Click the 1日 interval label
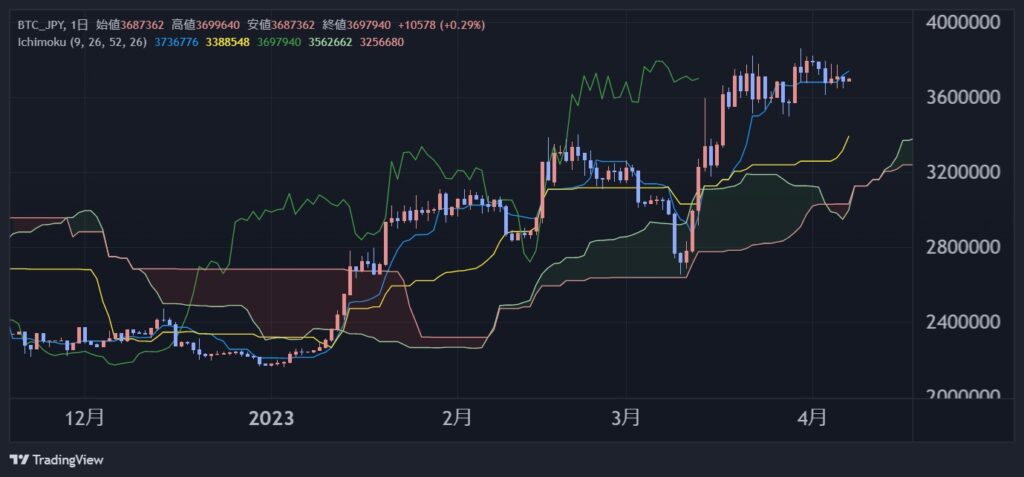1024x477 pixels. [x=78, y=25]
